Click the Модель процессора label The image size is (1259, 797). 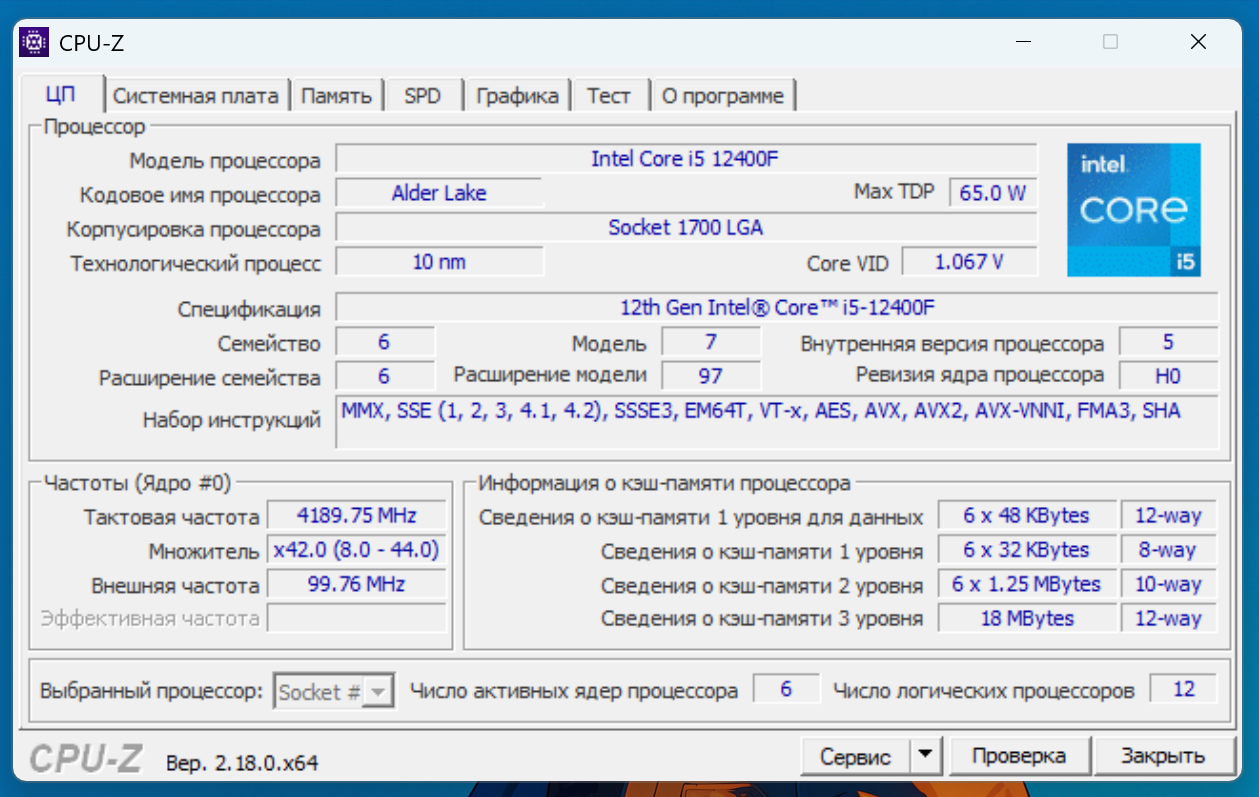(225, 161)
